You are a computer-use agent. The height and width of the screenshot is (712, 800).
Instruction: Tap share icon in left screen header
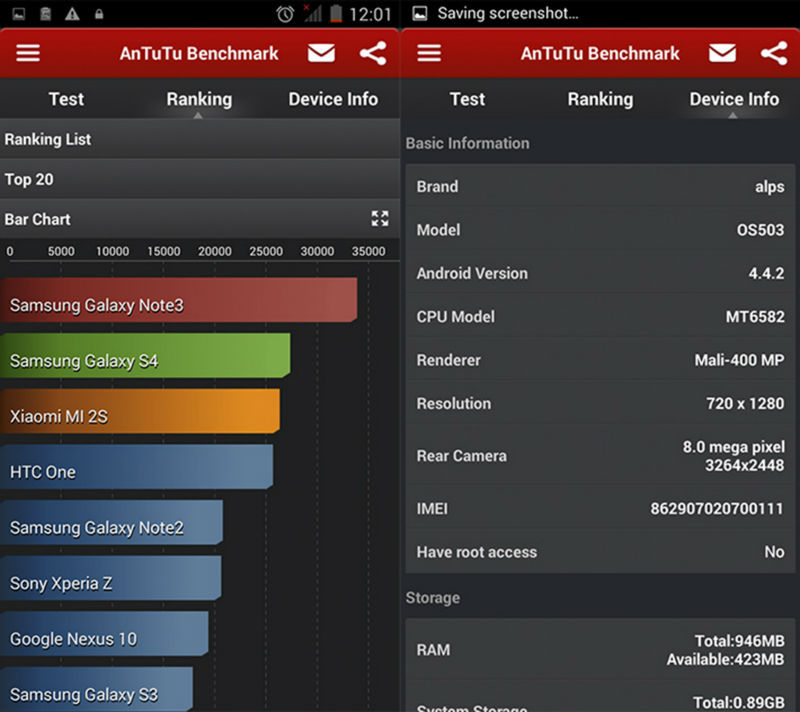pos(373,53)
